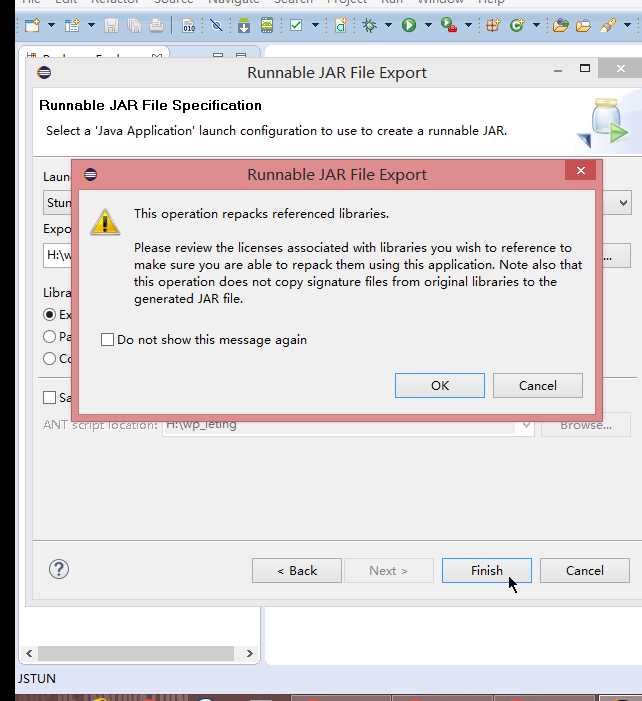The image size is (642, 701).
Task: Click the New file toolbar icon
Action: 32,25
